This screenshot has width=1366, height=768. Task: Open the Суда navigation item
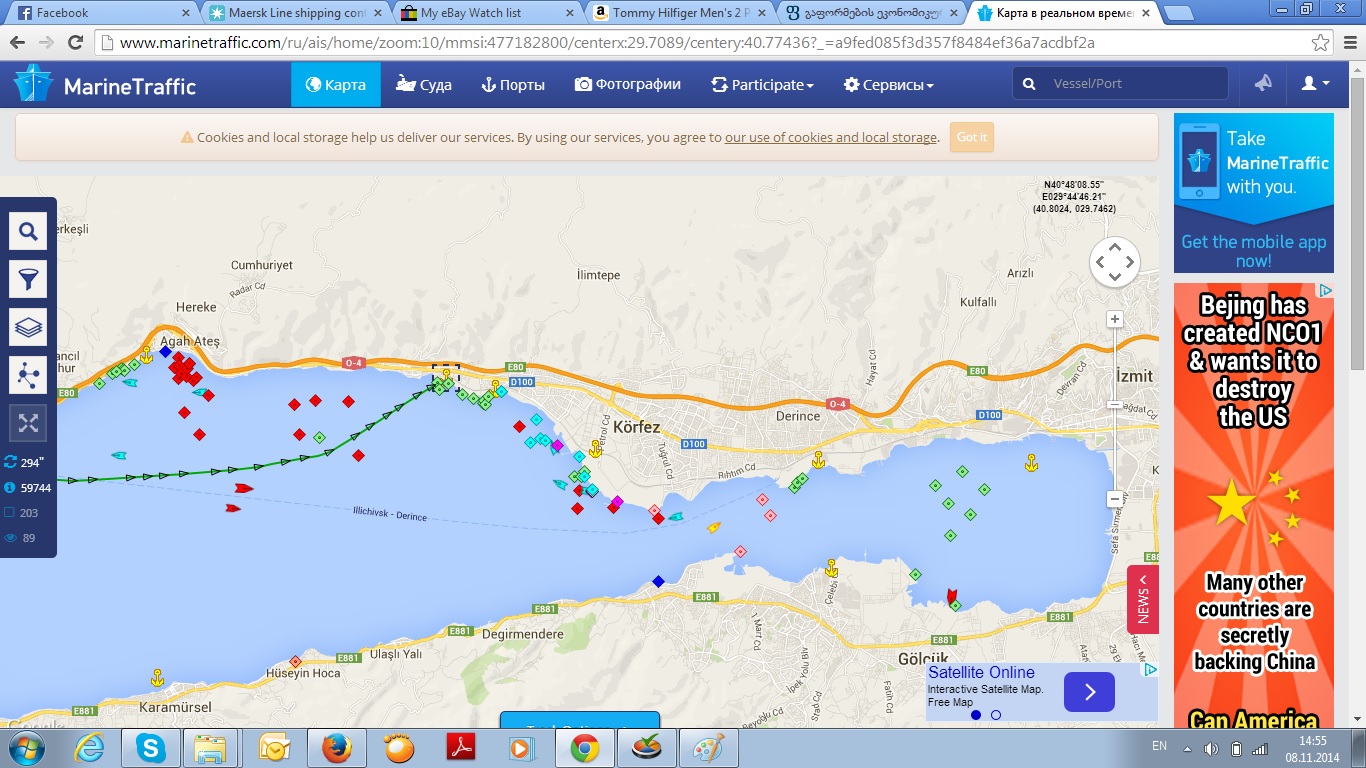pos(423,85)
